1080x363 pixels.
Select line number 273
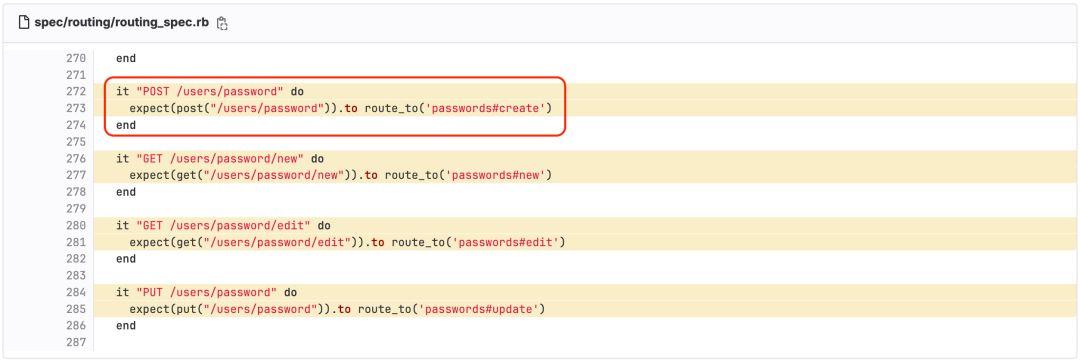(x=76, y=108)
